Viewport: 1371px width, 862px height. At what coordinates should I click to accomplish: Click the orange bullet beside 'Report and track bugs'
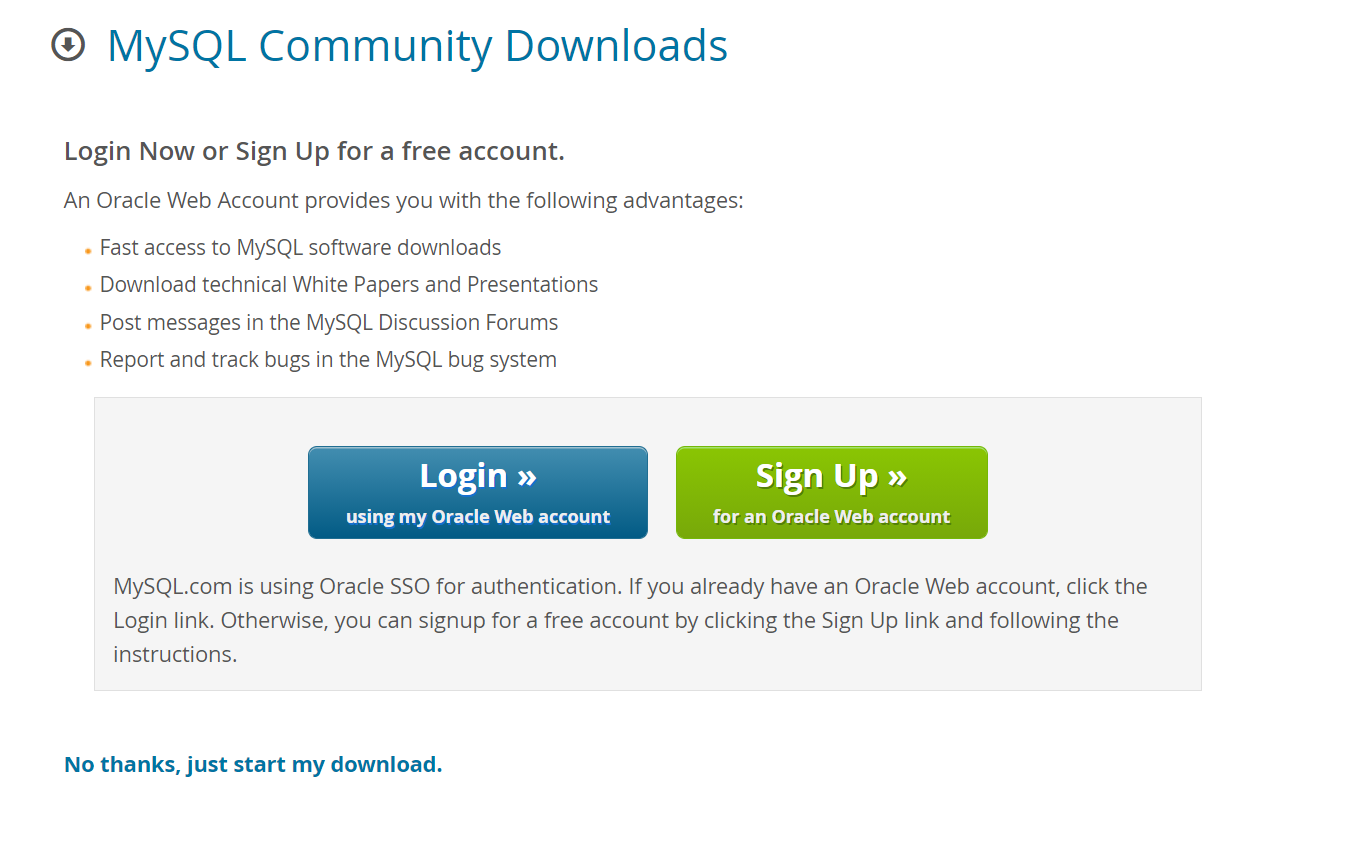[x=88, y=363]
